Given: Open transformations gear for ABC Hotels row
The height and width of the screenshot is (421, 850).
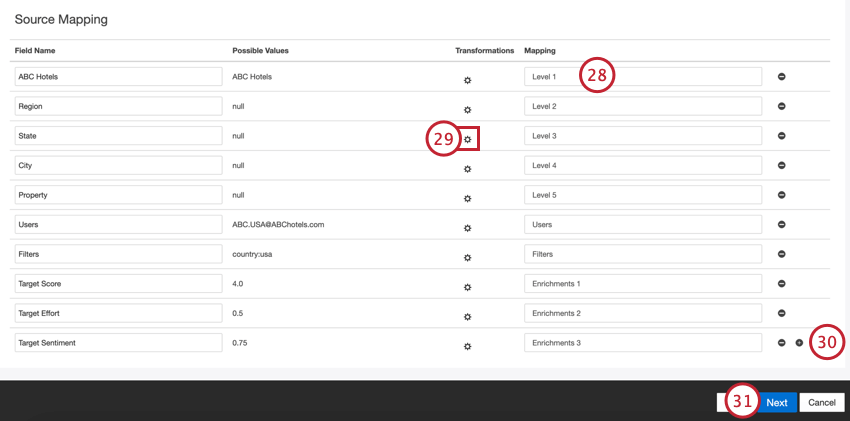Looking at the screenshot, I should tap(467, 80).
